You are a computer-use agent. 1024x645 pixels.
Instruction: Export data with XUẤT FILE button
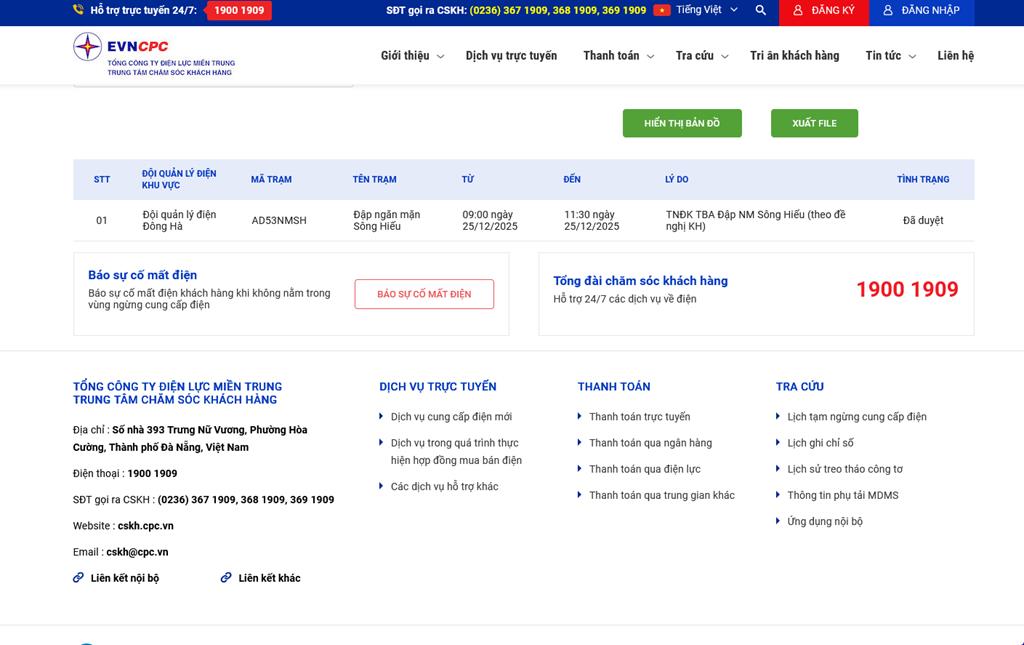point(814,123)
